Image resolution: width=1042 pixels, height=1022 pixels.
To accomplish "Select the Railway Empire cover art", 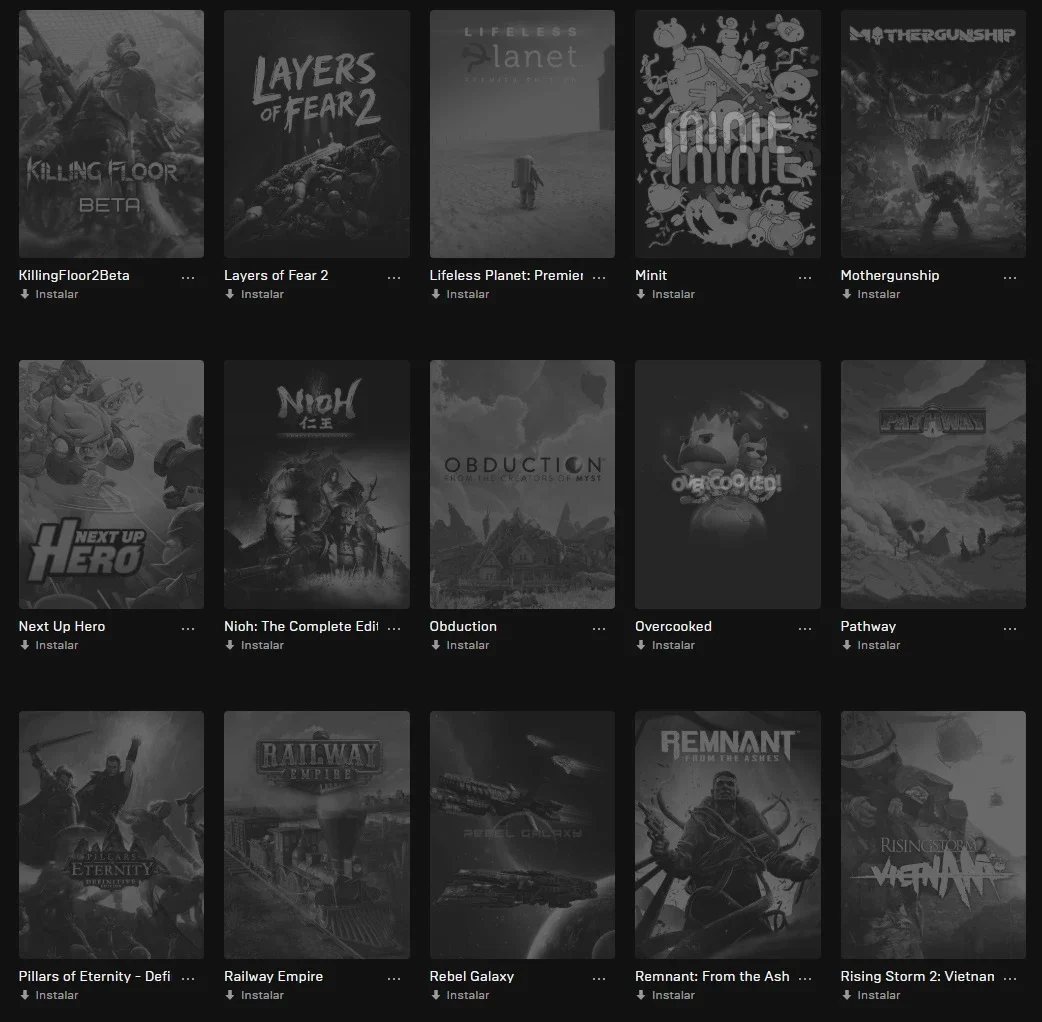I will 317,835.
